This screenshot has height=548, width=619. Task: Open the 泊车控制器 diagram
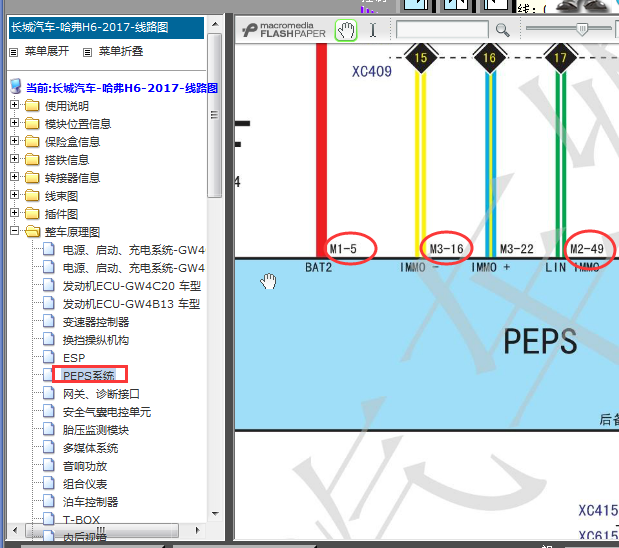pos(90,502)
